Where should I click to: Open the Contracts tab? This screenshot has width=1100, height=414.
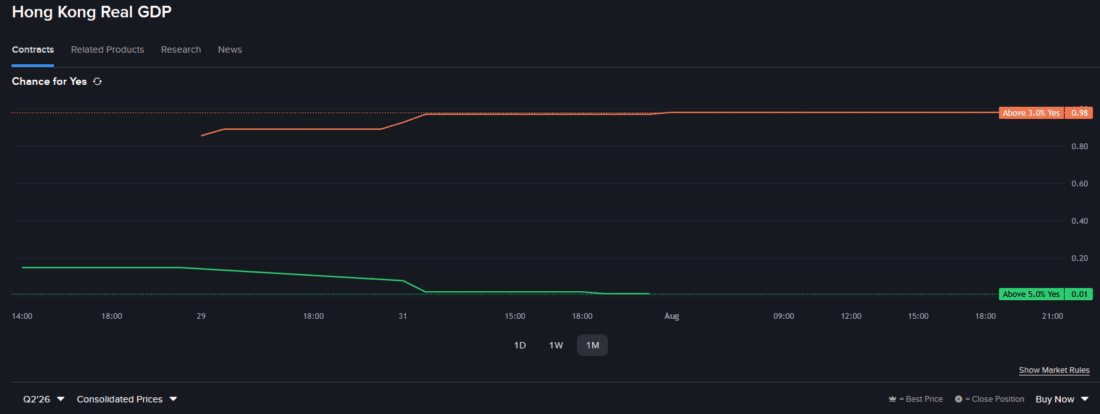click(x=33, y=50)
